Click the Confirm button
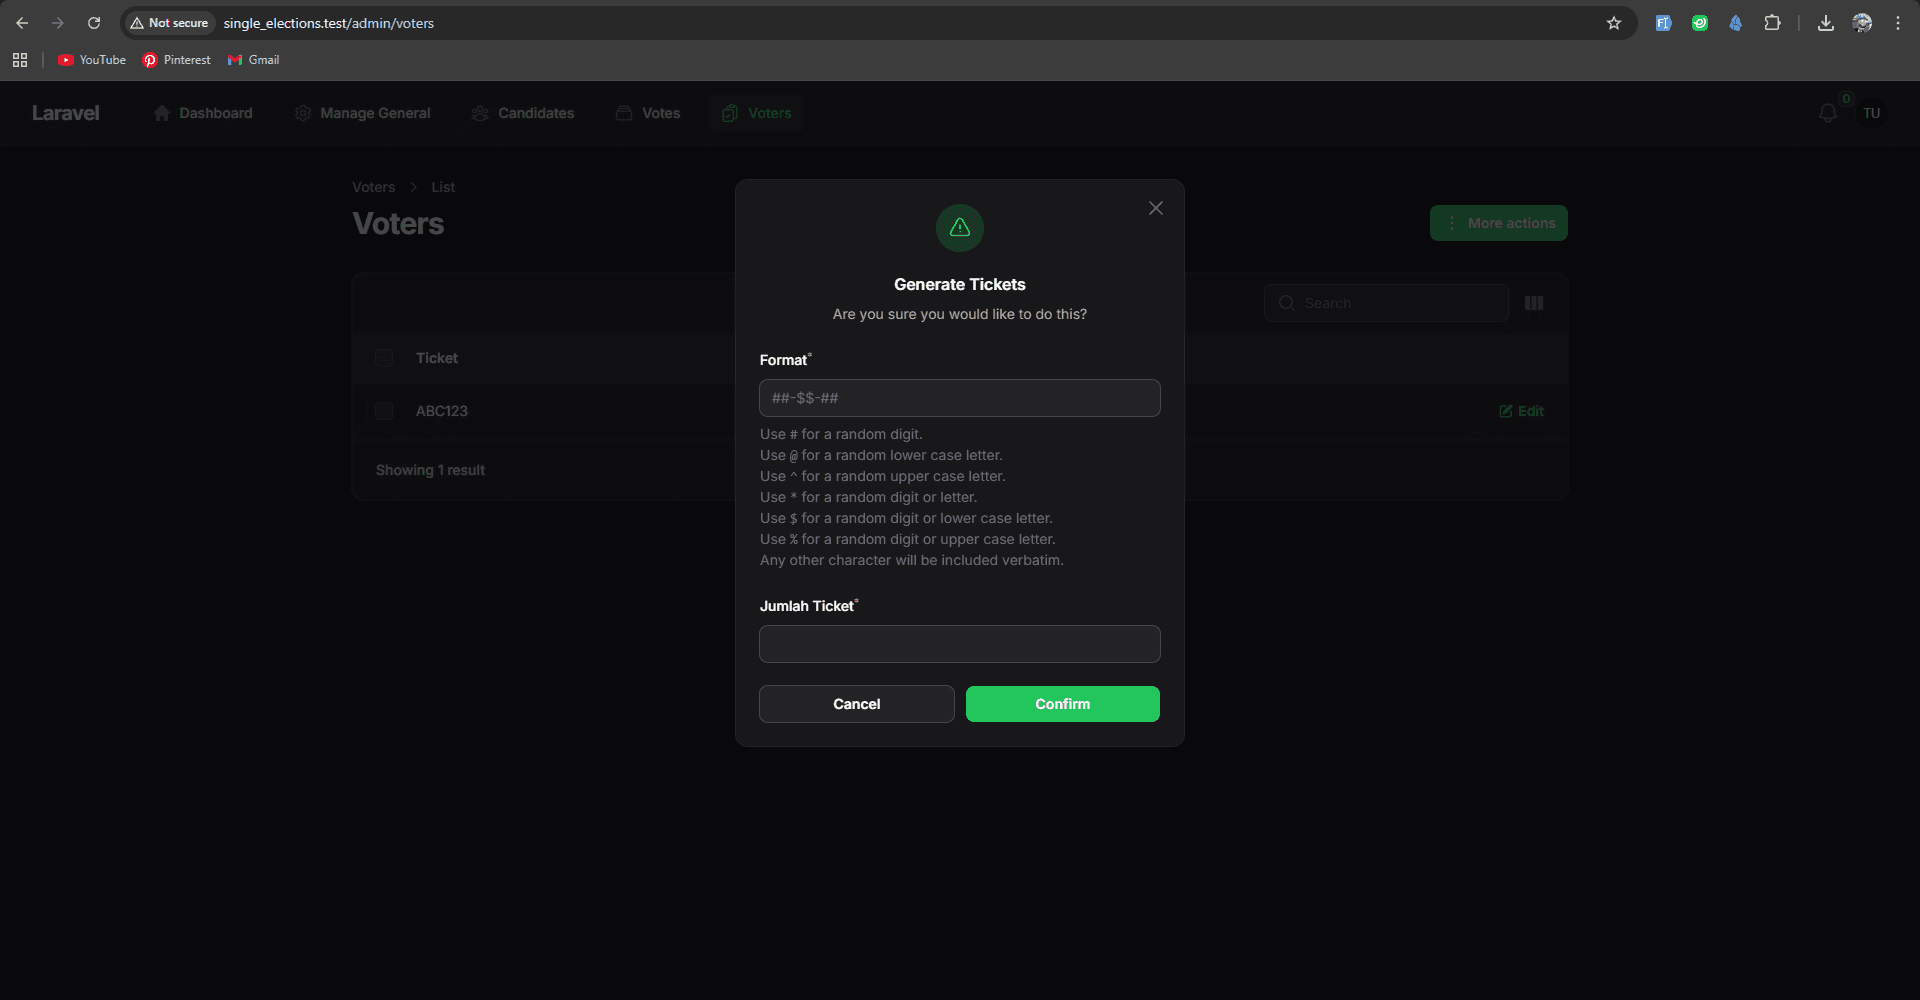This screenshot has width=1920, height=1000. coord(1062,704)
